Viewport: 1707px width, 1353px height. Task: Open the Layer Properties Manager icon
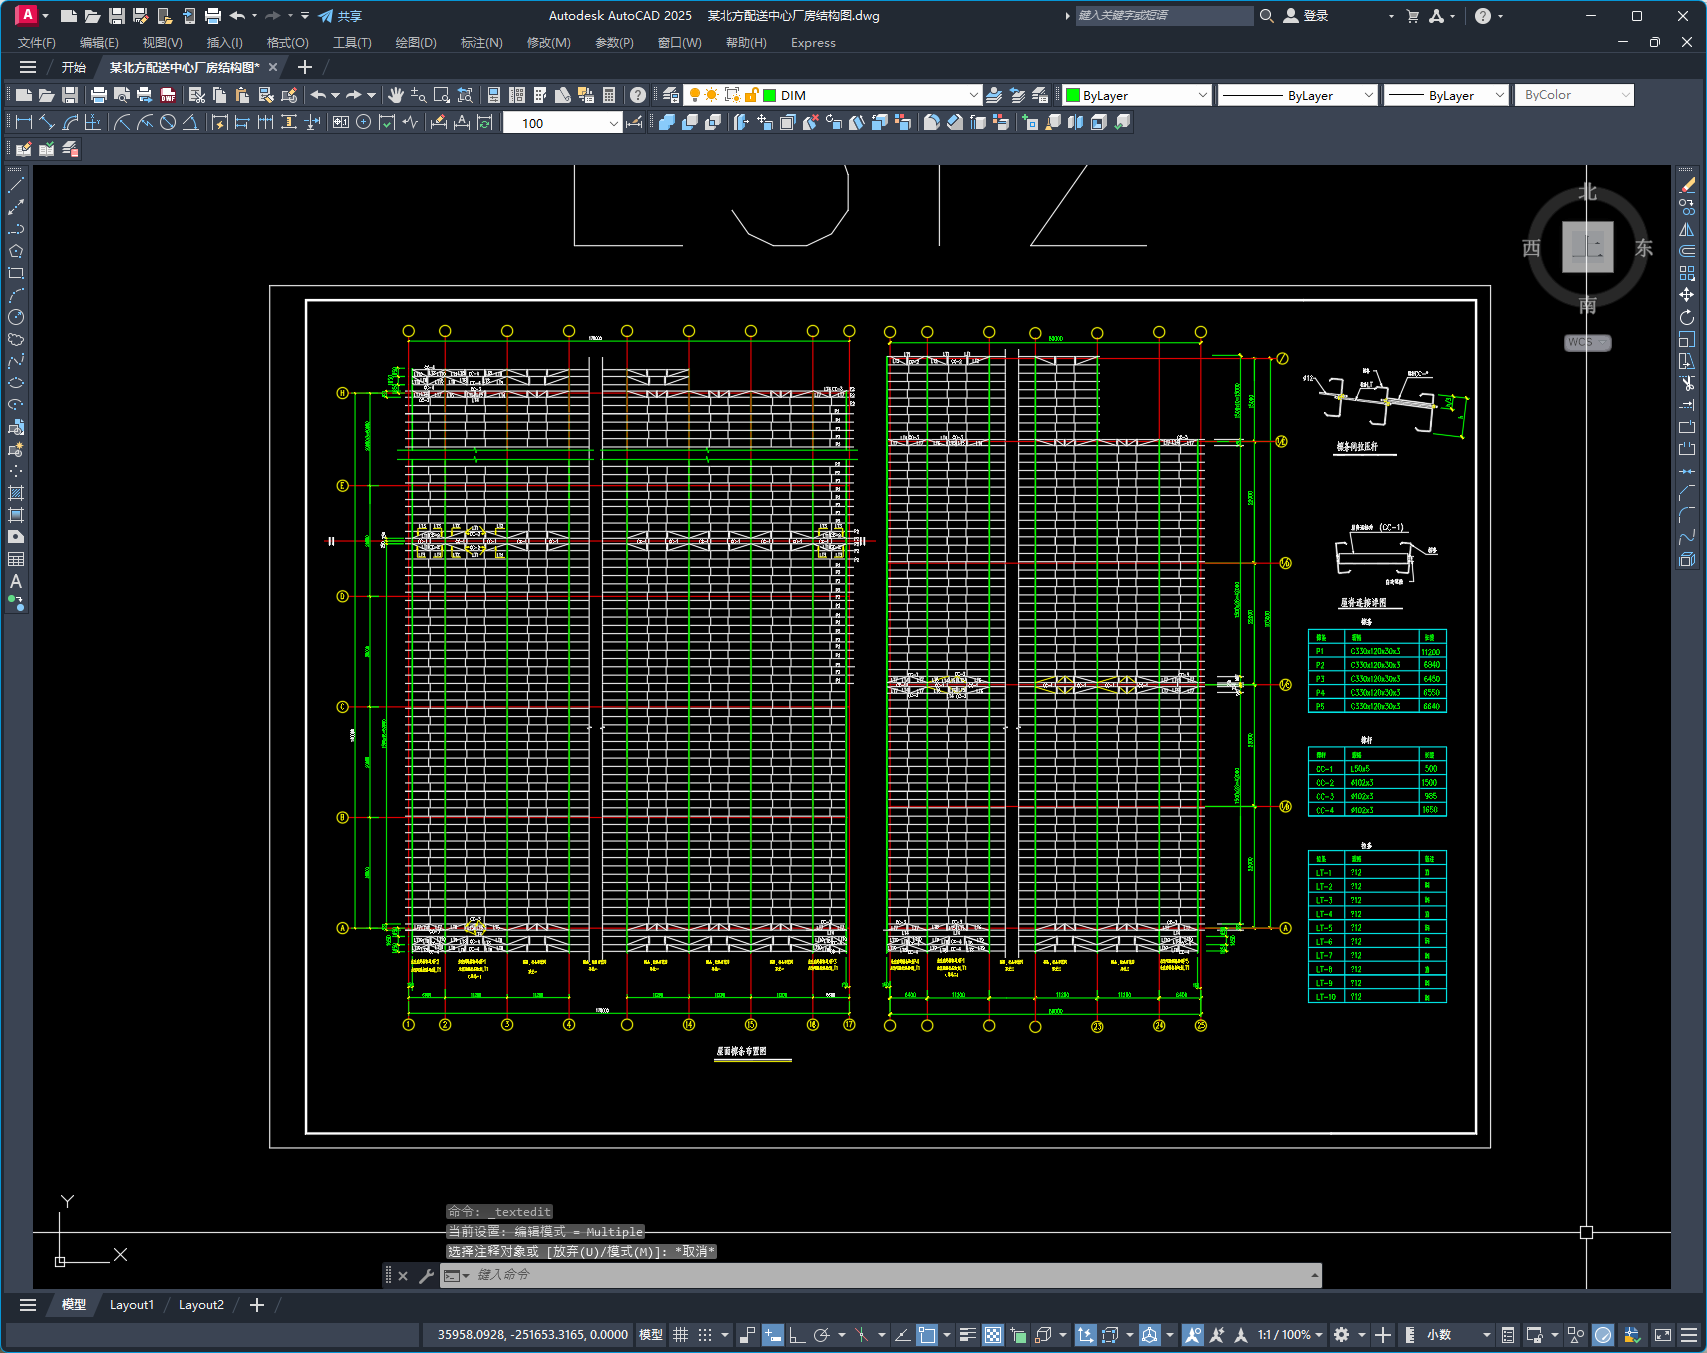[x=671, y=95]
